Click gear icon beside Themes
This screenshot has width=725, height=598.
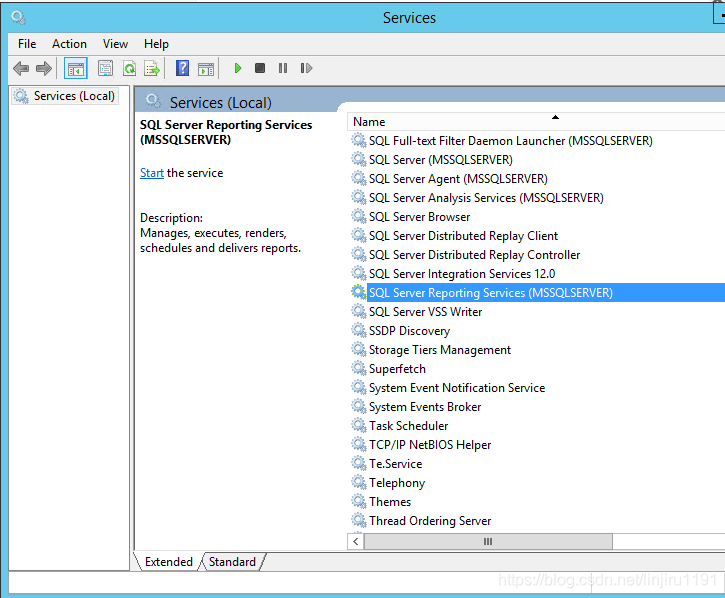click(358, 501)
